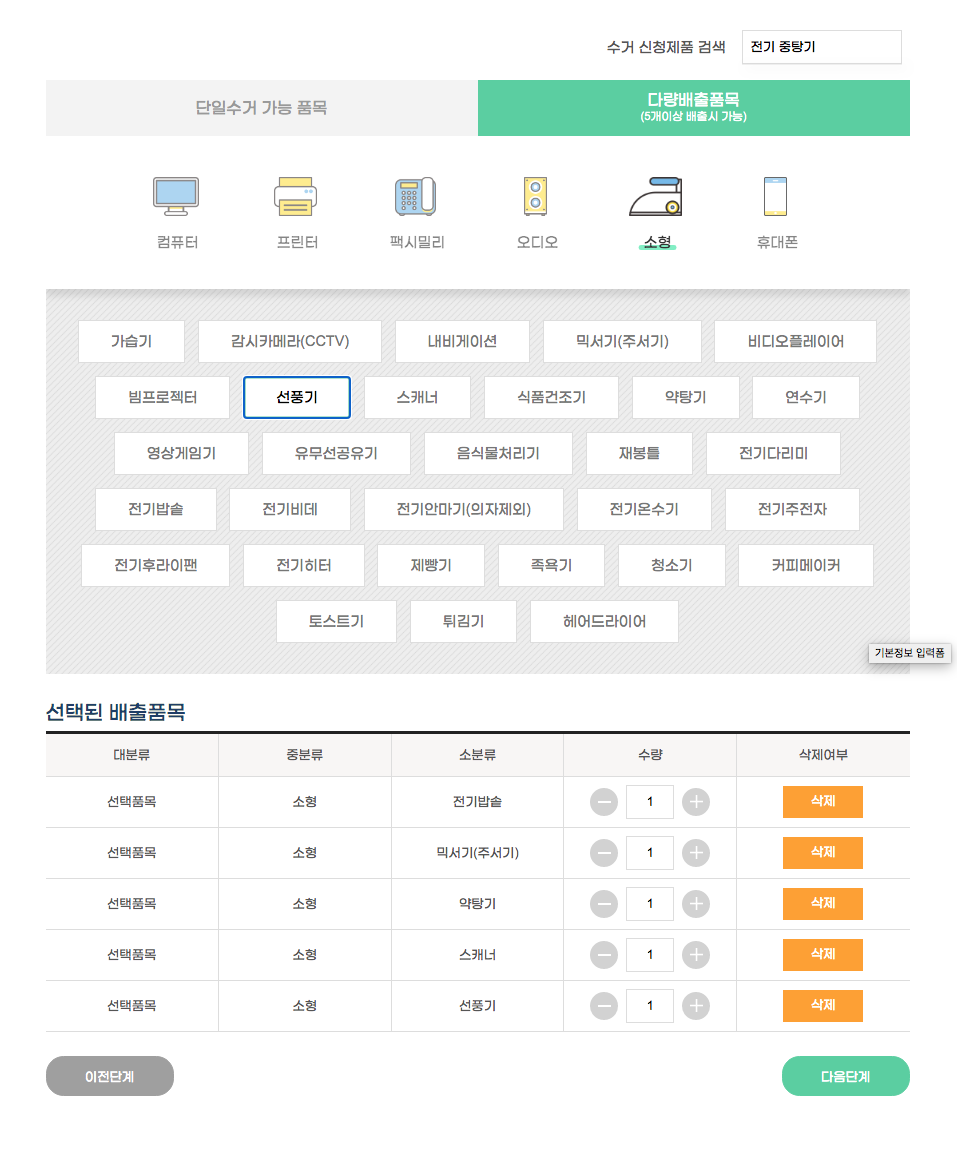
Task: Delete the 약탕기 row
Action: click(823, 904)
